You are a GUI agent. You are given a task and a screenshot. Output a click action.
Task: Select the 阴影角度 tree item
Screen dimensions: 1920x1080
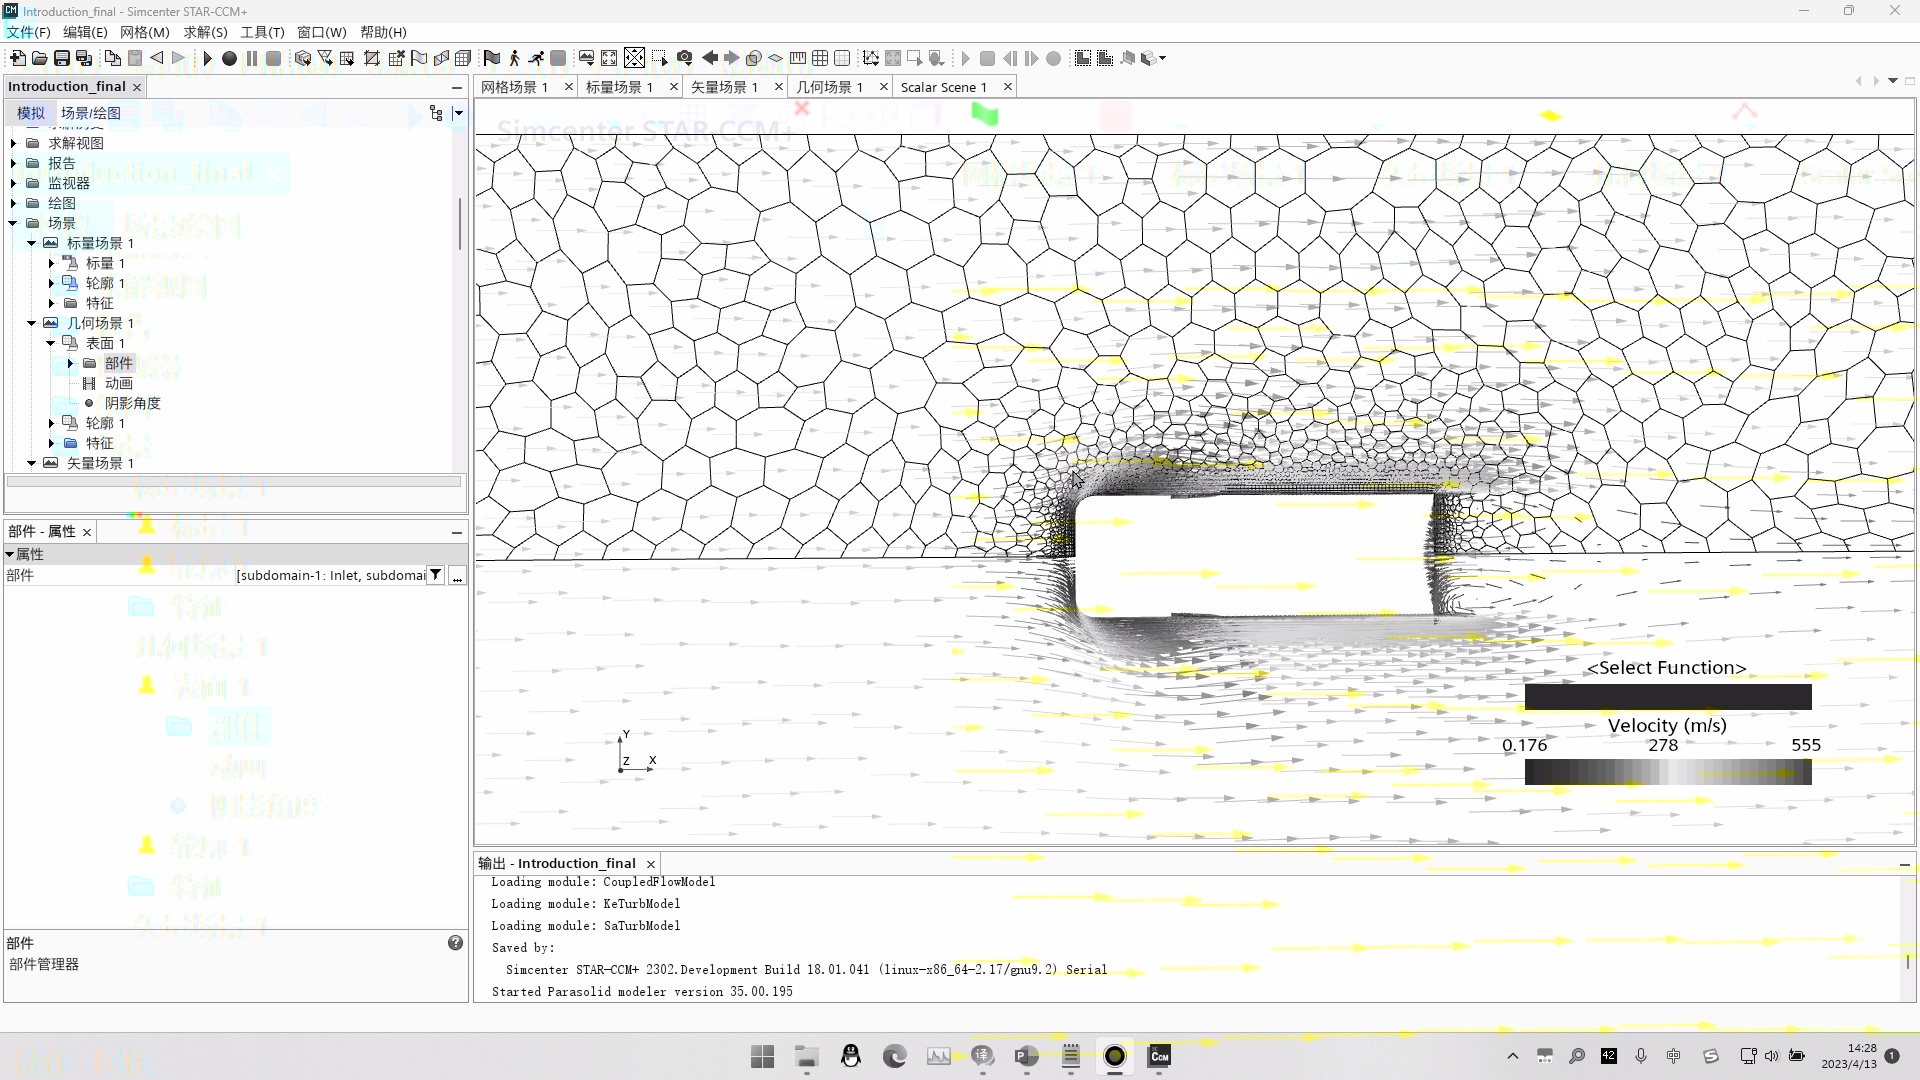(132, 403)
